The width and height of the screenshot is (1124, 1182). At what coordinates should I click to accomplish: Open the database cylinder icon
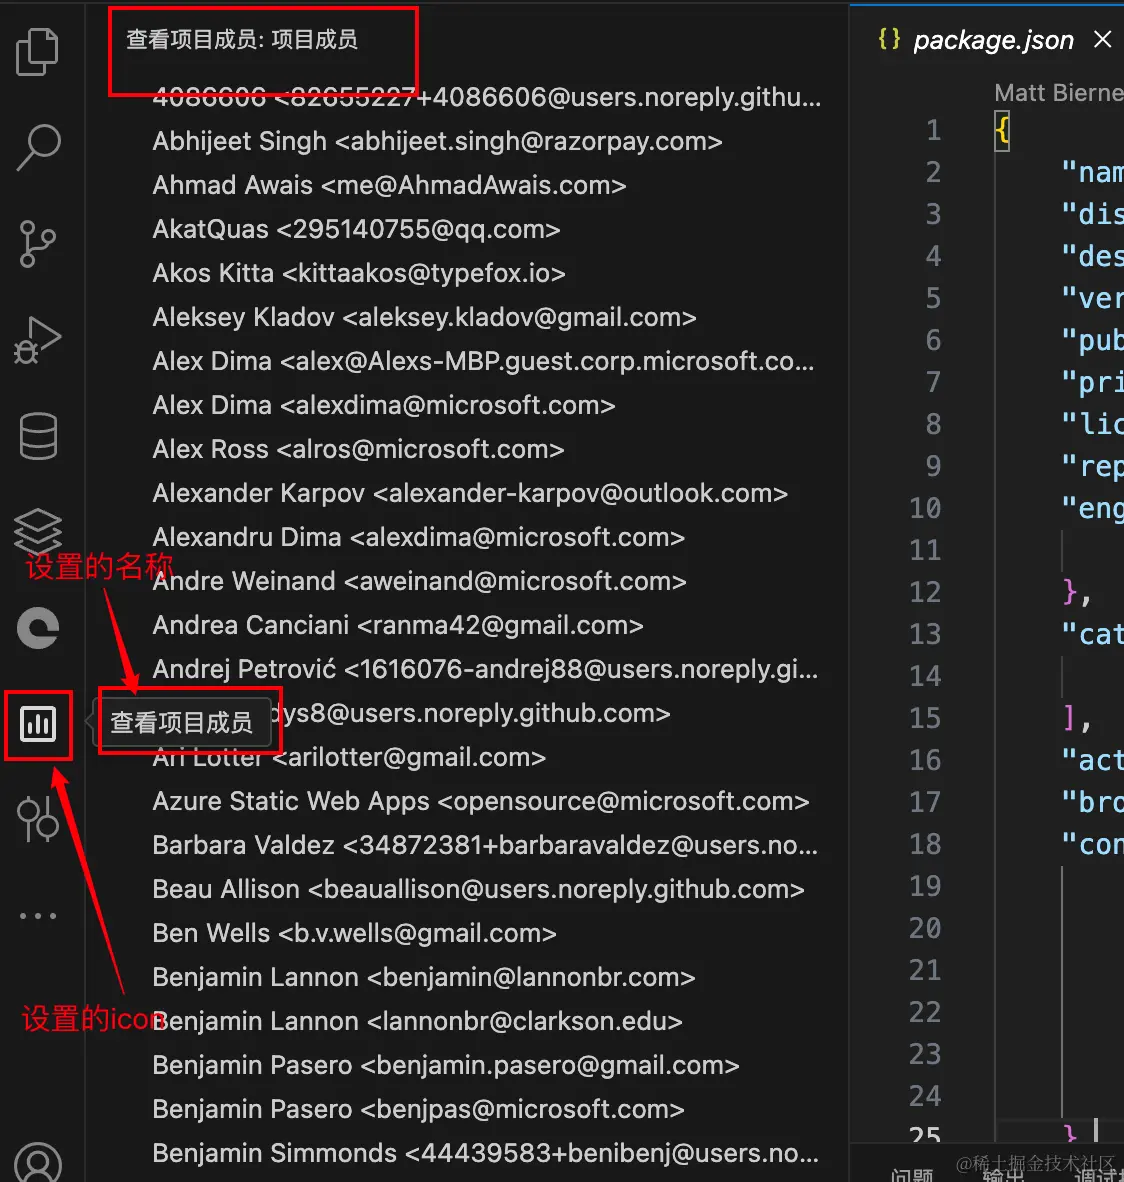point(38,436)
